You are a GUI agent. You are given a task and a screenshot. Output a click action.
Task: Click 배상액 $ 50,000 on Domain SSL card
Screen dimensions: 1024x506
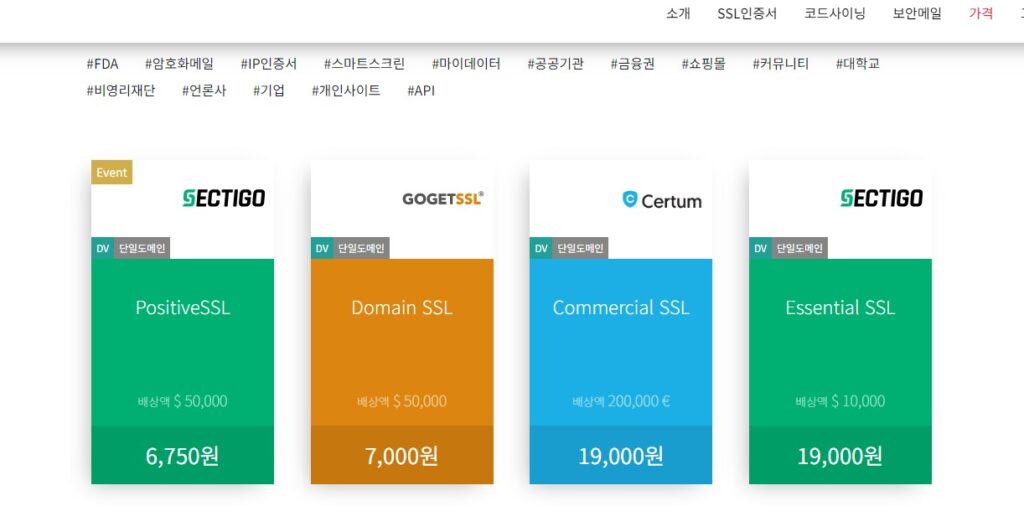coord(402,401)
